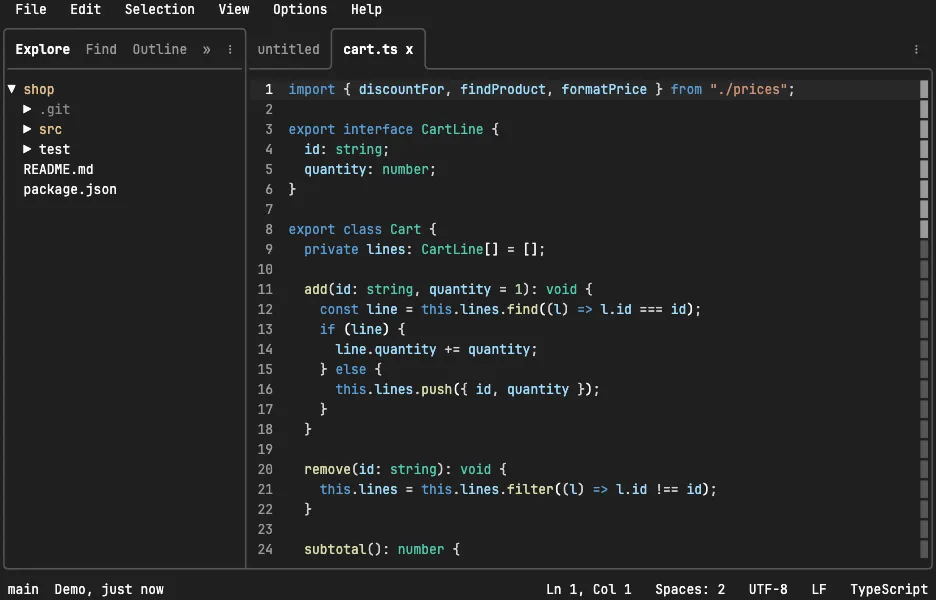Click the 'findProduct' identifier on line 1

click(x=503, y=90)
